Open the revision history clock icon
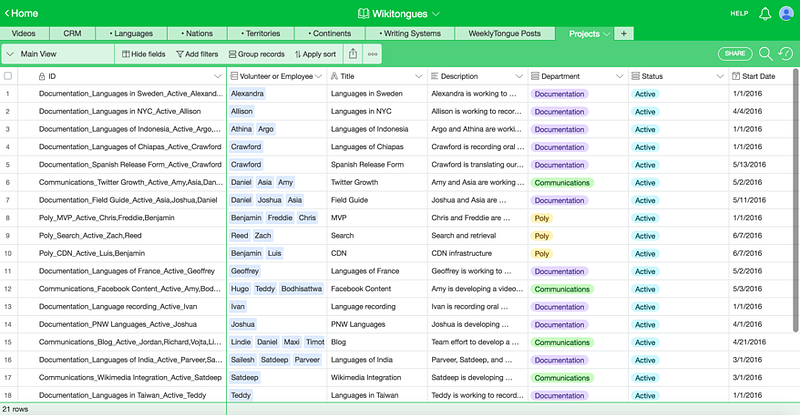The image size is (800, 415). click(x=786, y=54)
